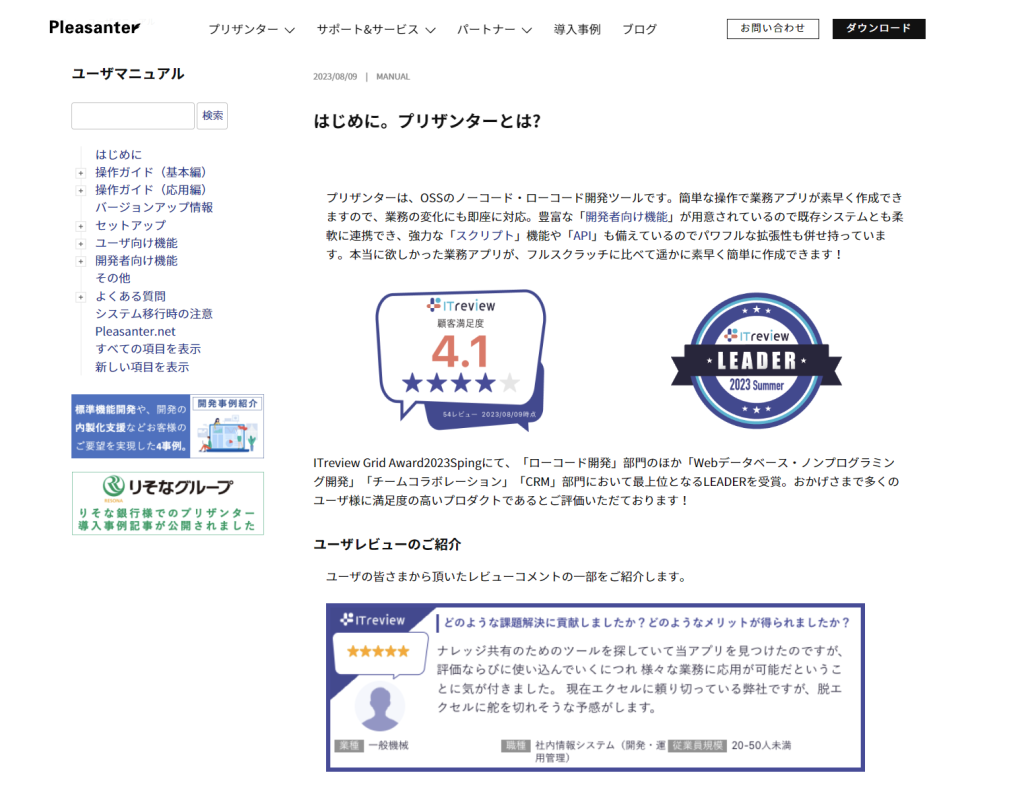This screenshot has width=1024, height=794.
Task: Open システム移行時の注意 in the sidebar
Action: pyautogui.click(x=154, y=314)
